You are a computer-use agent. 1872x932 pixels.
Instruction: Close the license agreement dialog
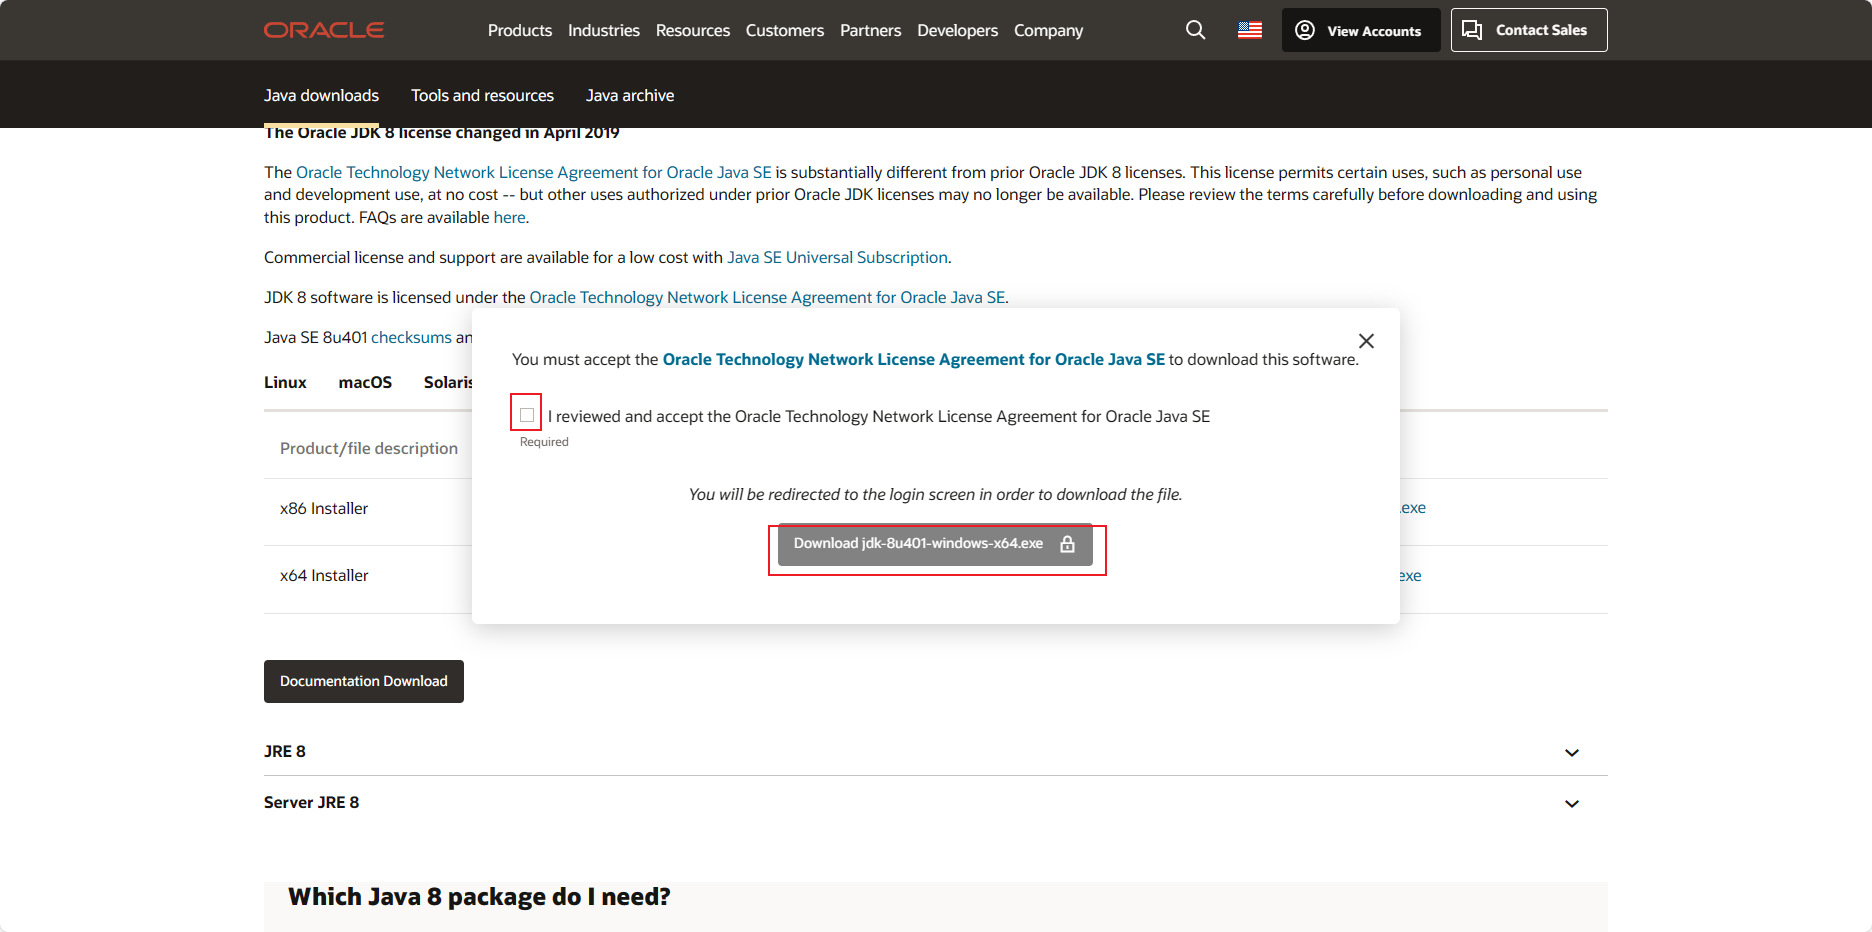click(x=1366, y=341)
